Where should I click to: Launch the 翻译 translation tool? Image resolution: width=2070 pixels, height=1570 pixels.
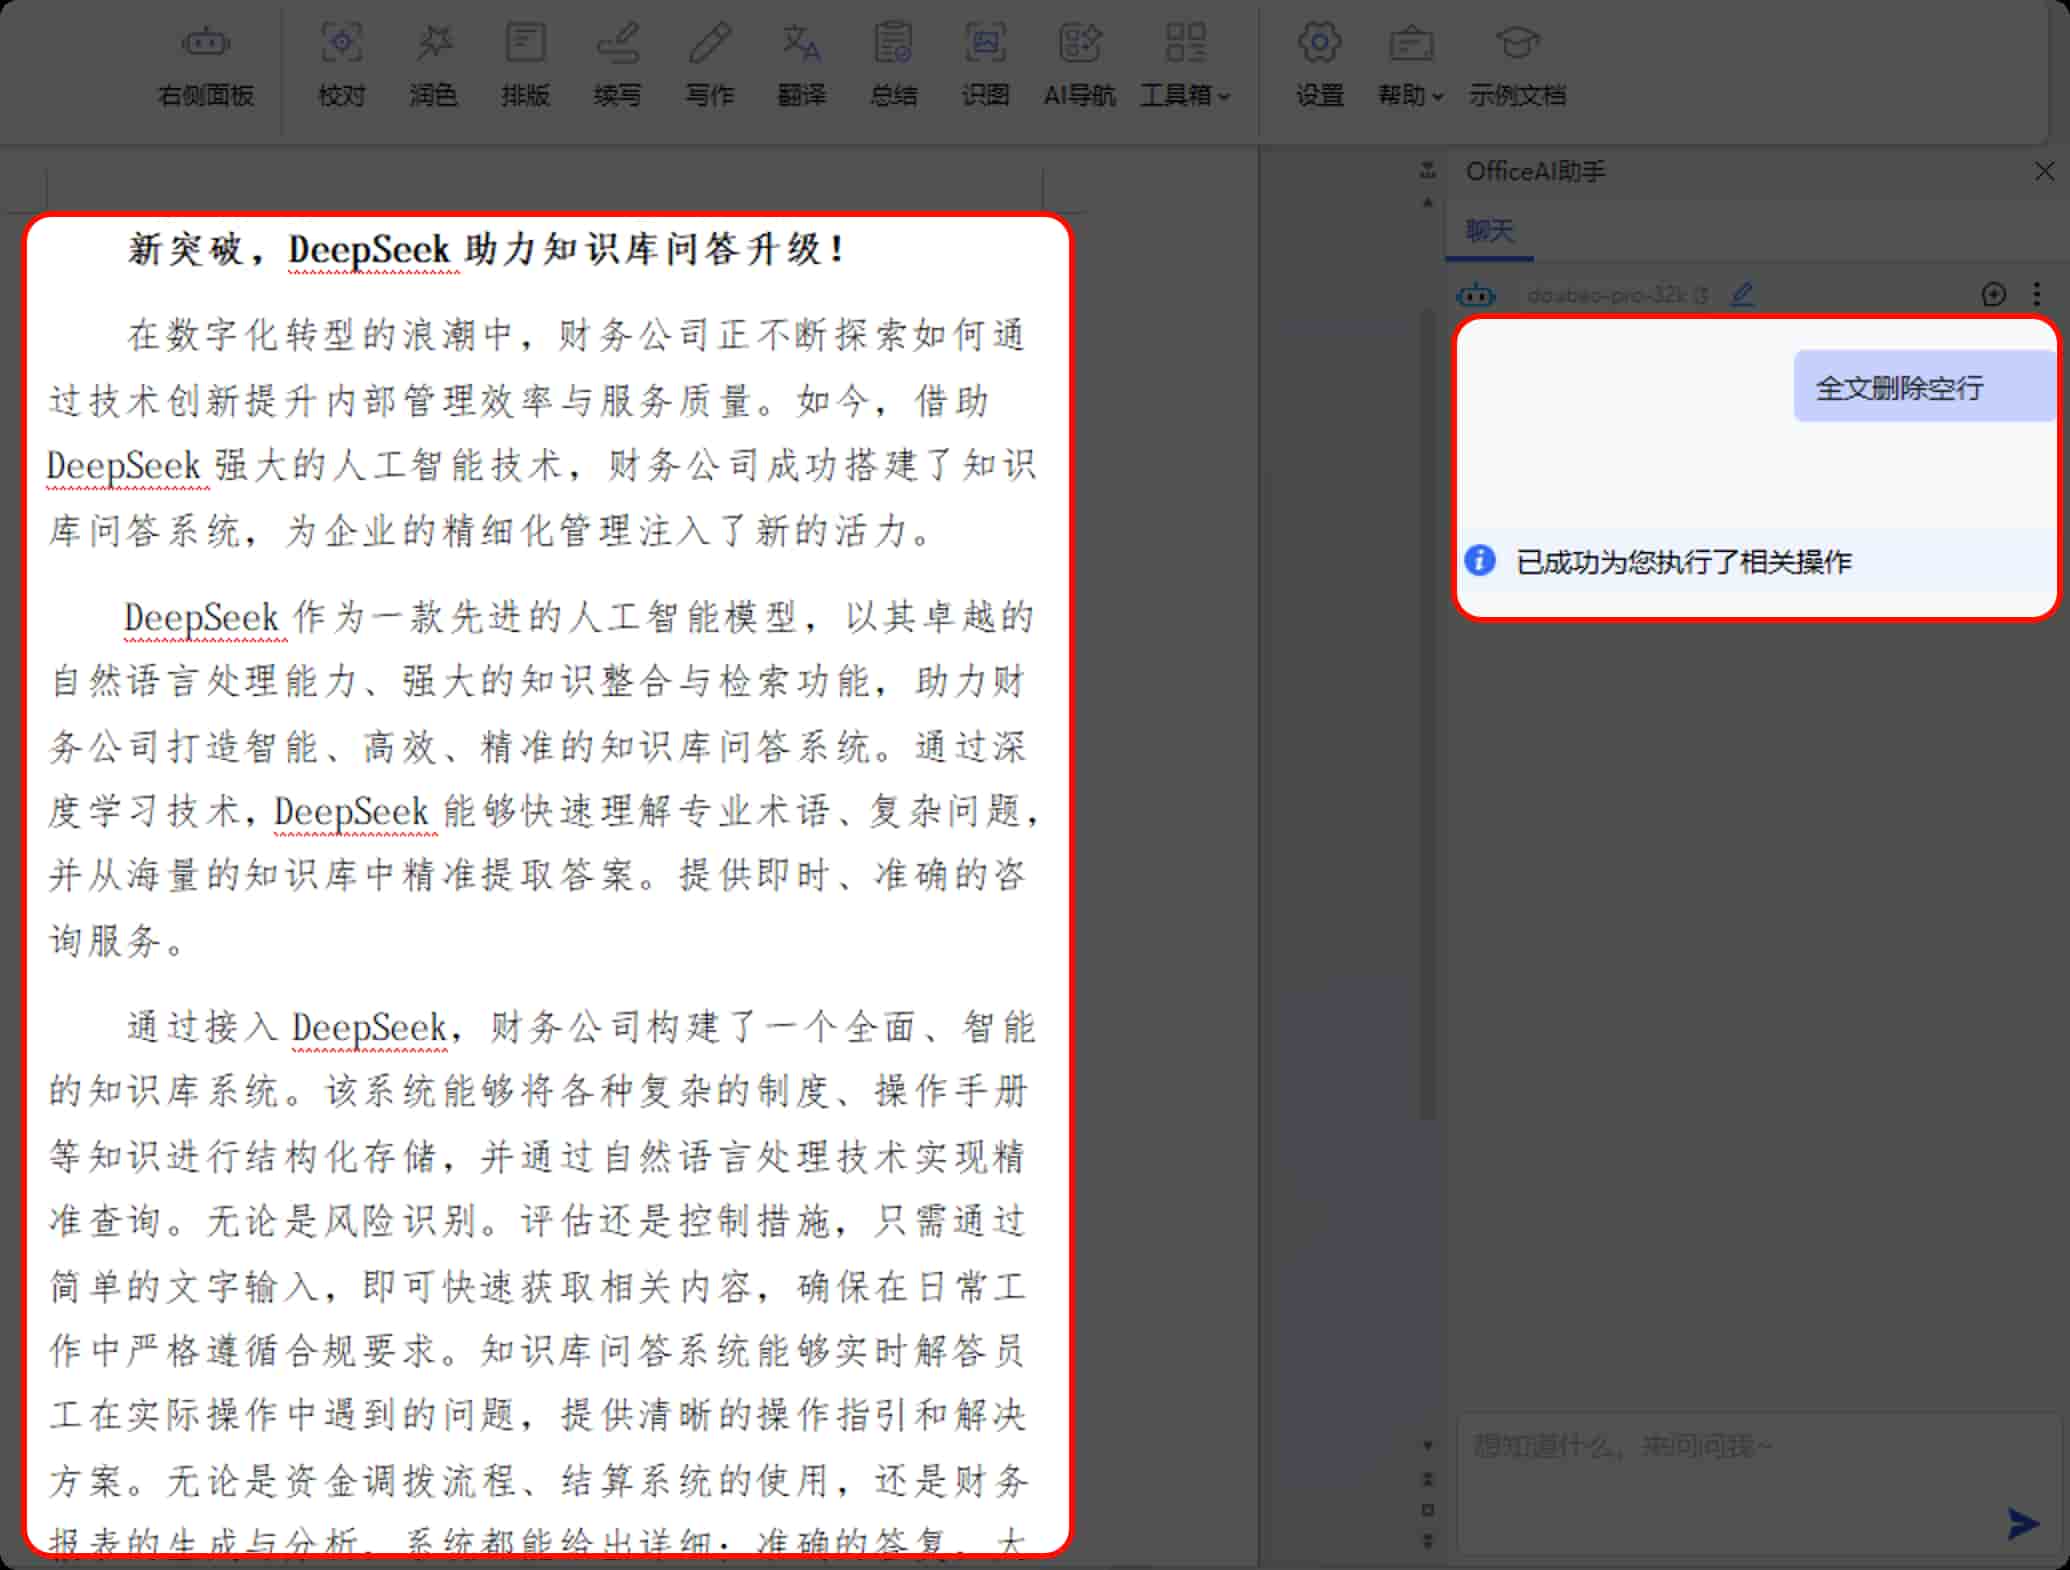[x=801, y=63]
